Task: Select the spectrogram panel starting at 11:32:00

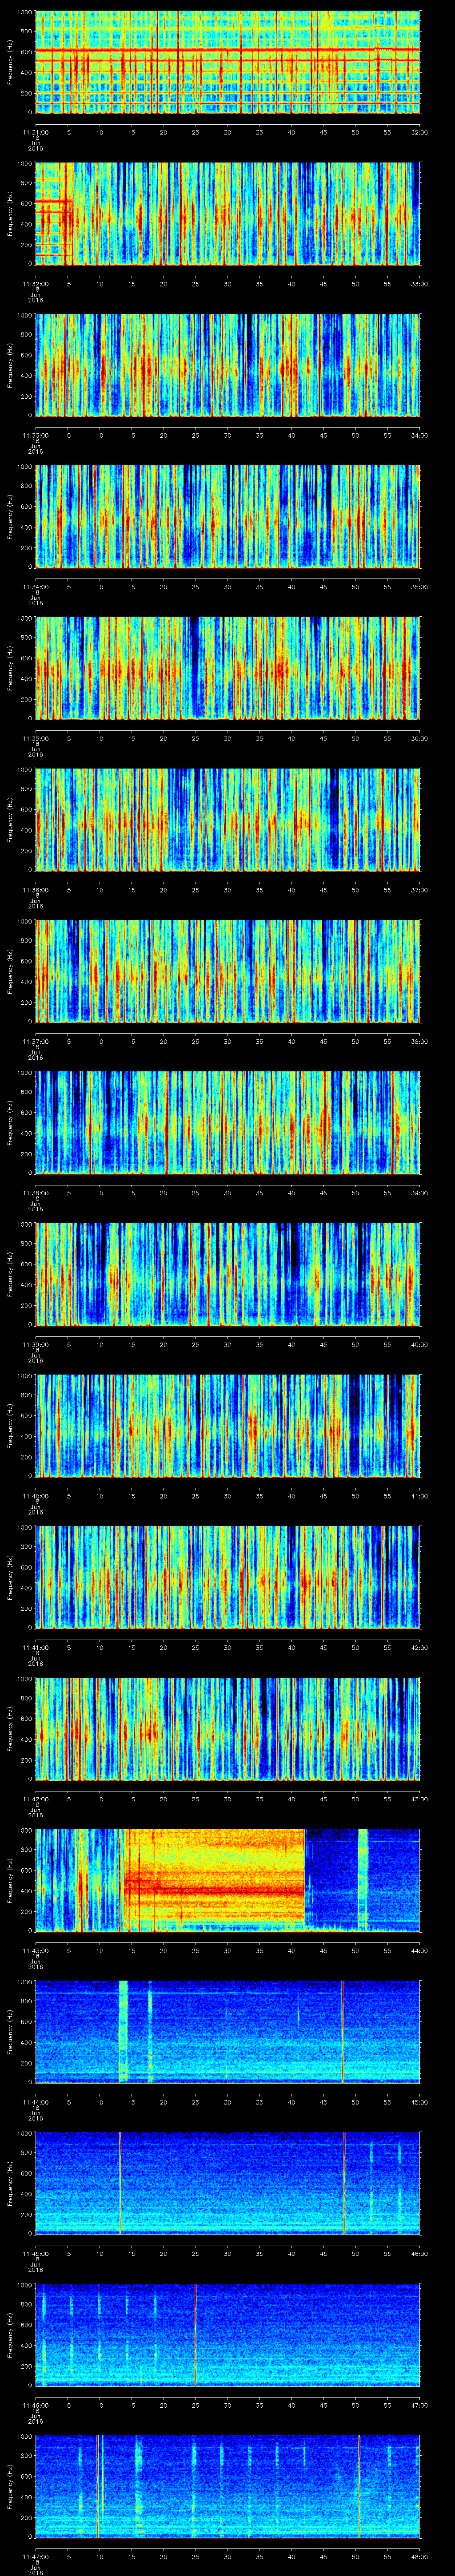Action: click(x=228, y=213)
